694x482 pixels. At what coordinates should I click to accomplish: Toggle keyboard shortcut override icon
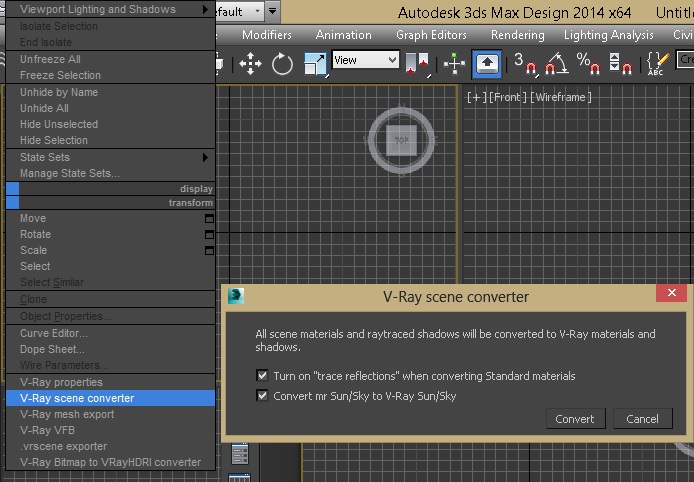pyautogui.click(x=487, y=64)
